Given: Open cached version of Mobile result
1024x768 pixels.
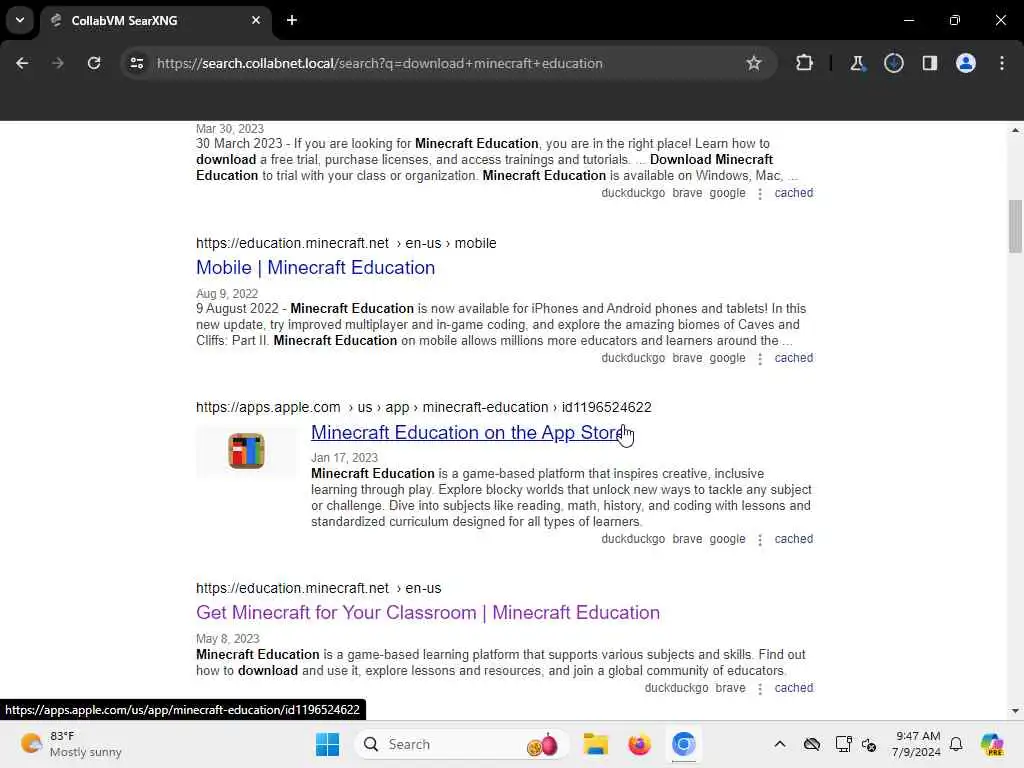Looking at the screenshot, I should 793,359.
